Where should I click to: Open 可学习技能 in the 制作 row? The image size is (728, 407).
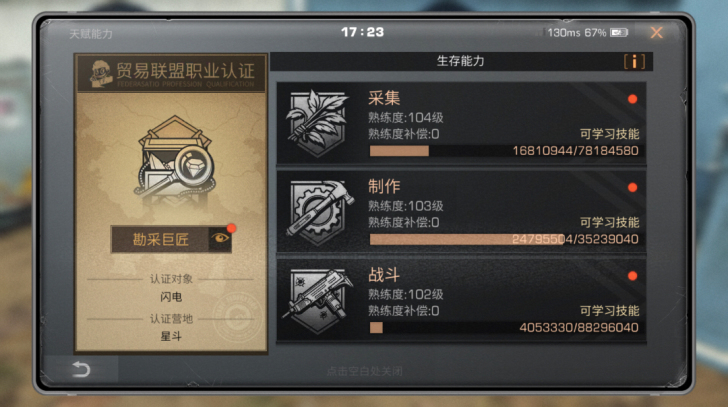[x=609, y=222]
